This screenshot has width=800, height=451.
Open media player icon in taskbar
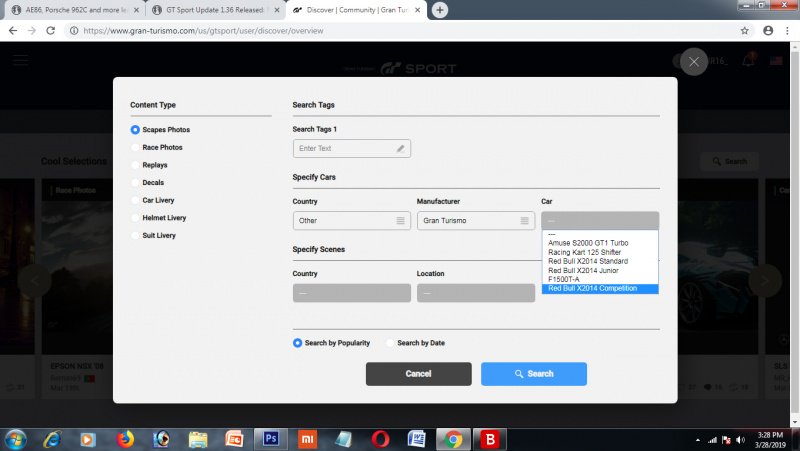(x=88, y=439)
